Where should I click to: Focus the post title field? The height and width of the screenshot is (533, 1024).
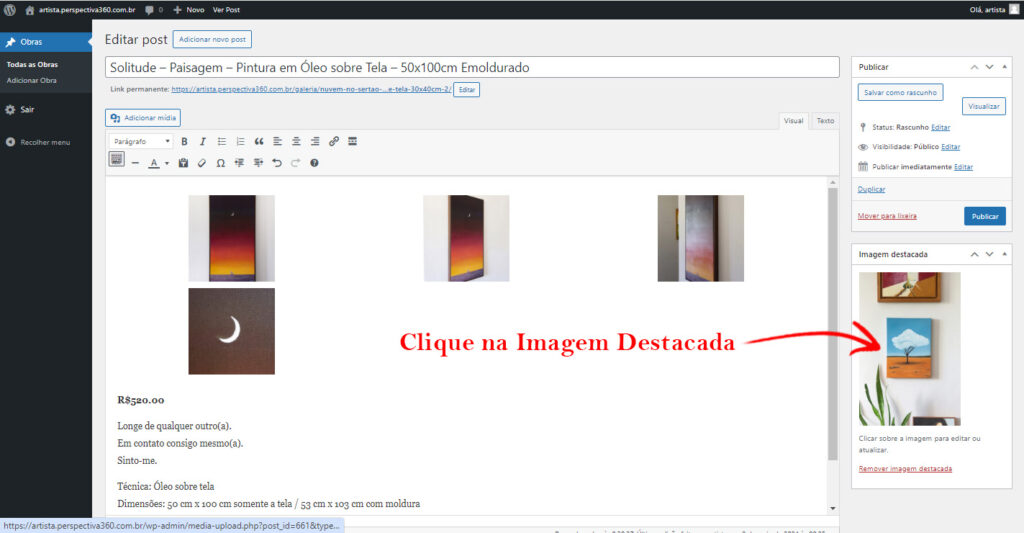472,67
